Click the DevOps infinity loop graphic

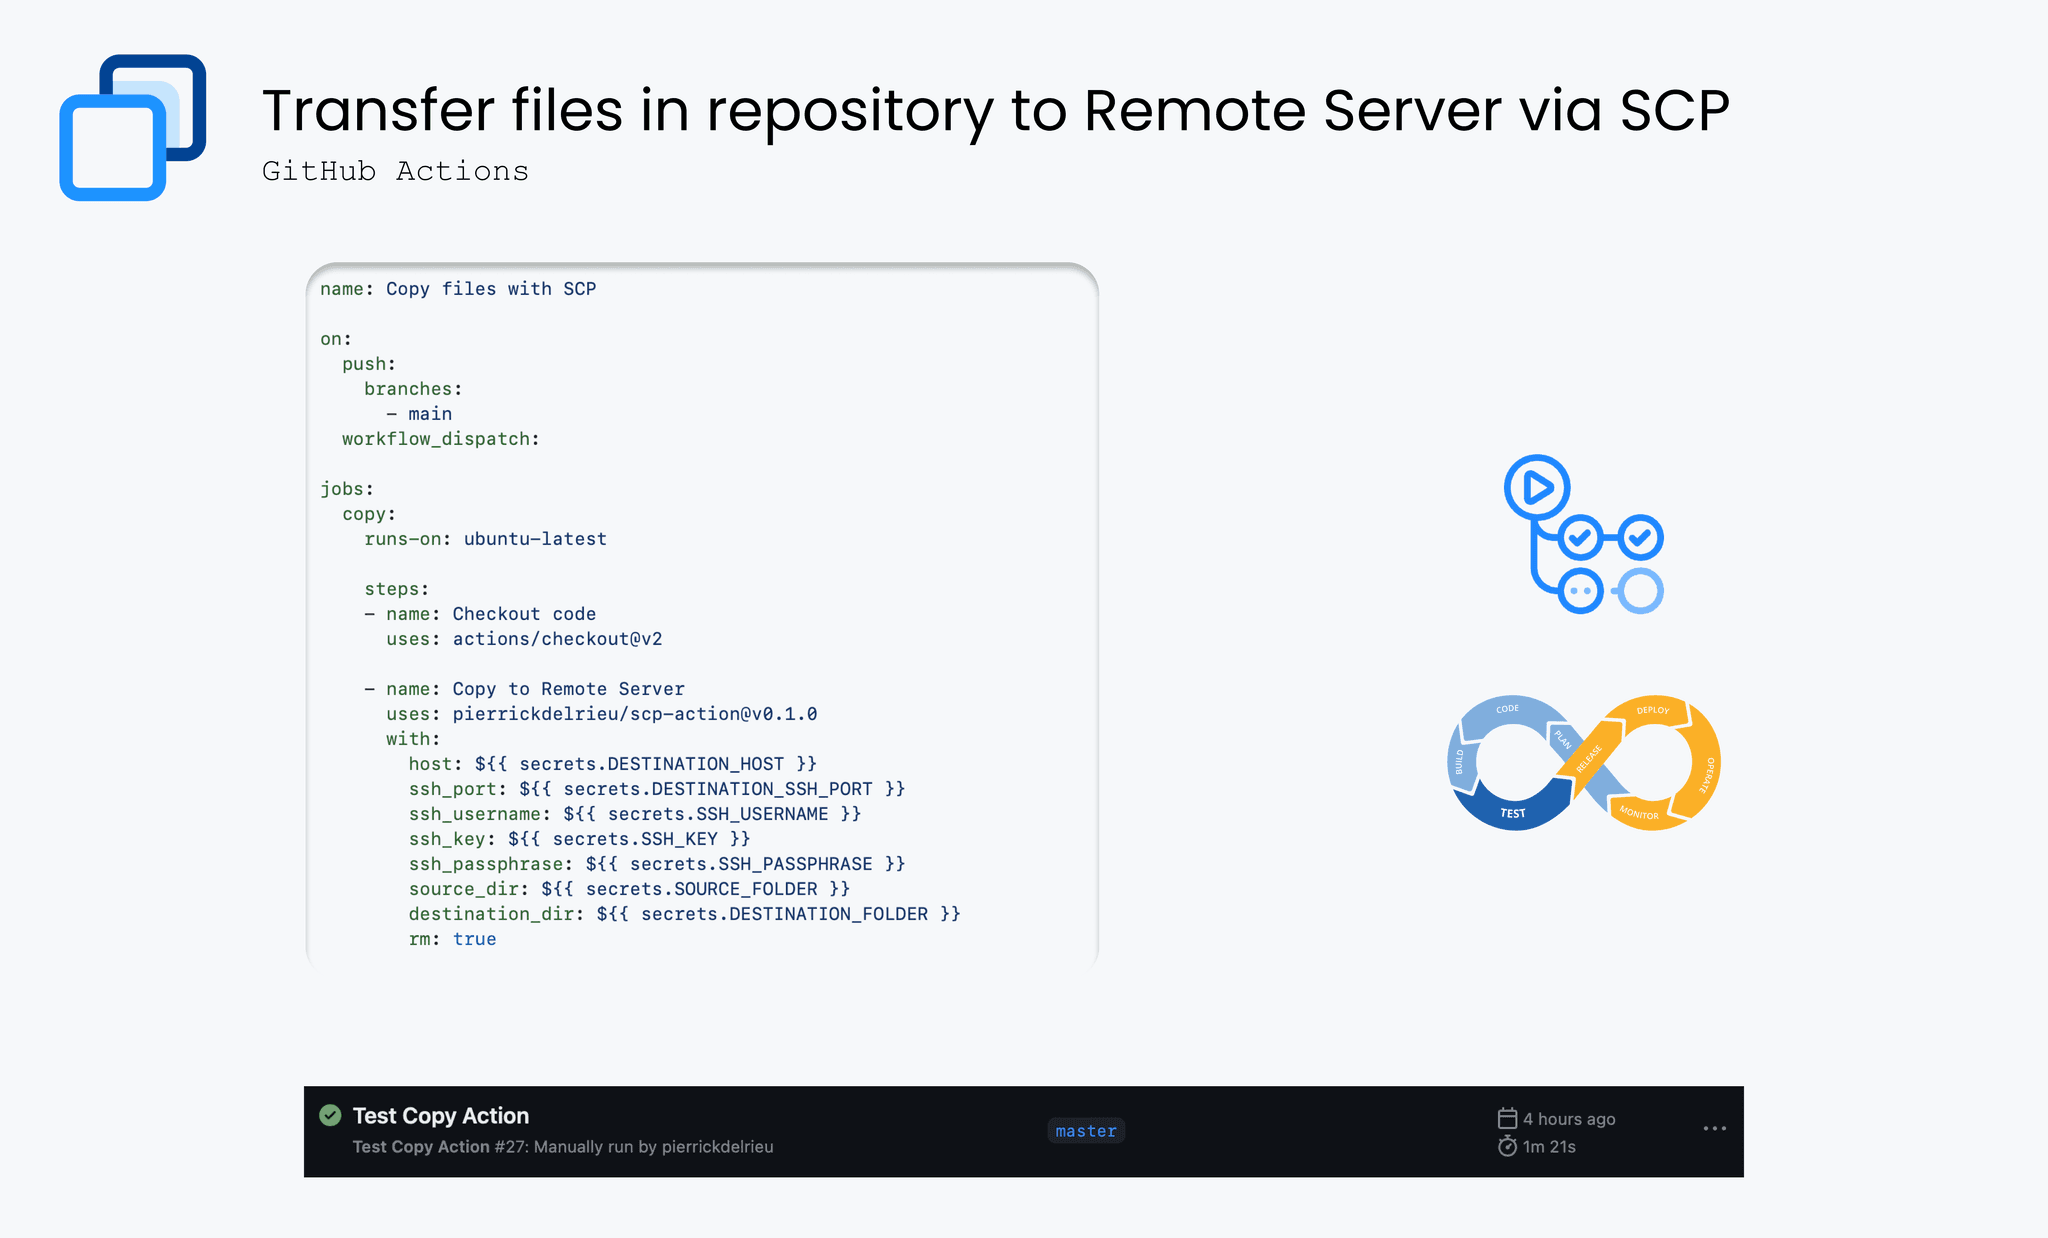(1584, 763)
